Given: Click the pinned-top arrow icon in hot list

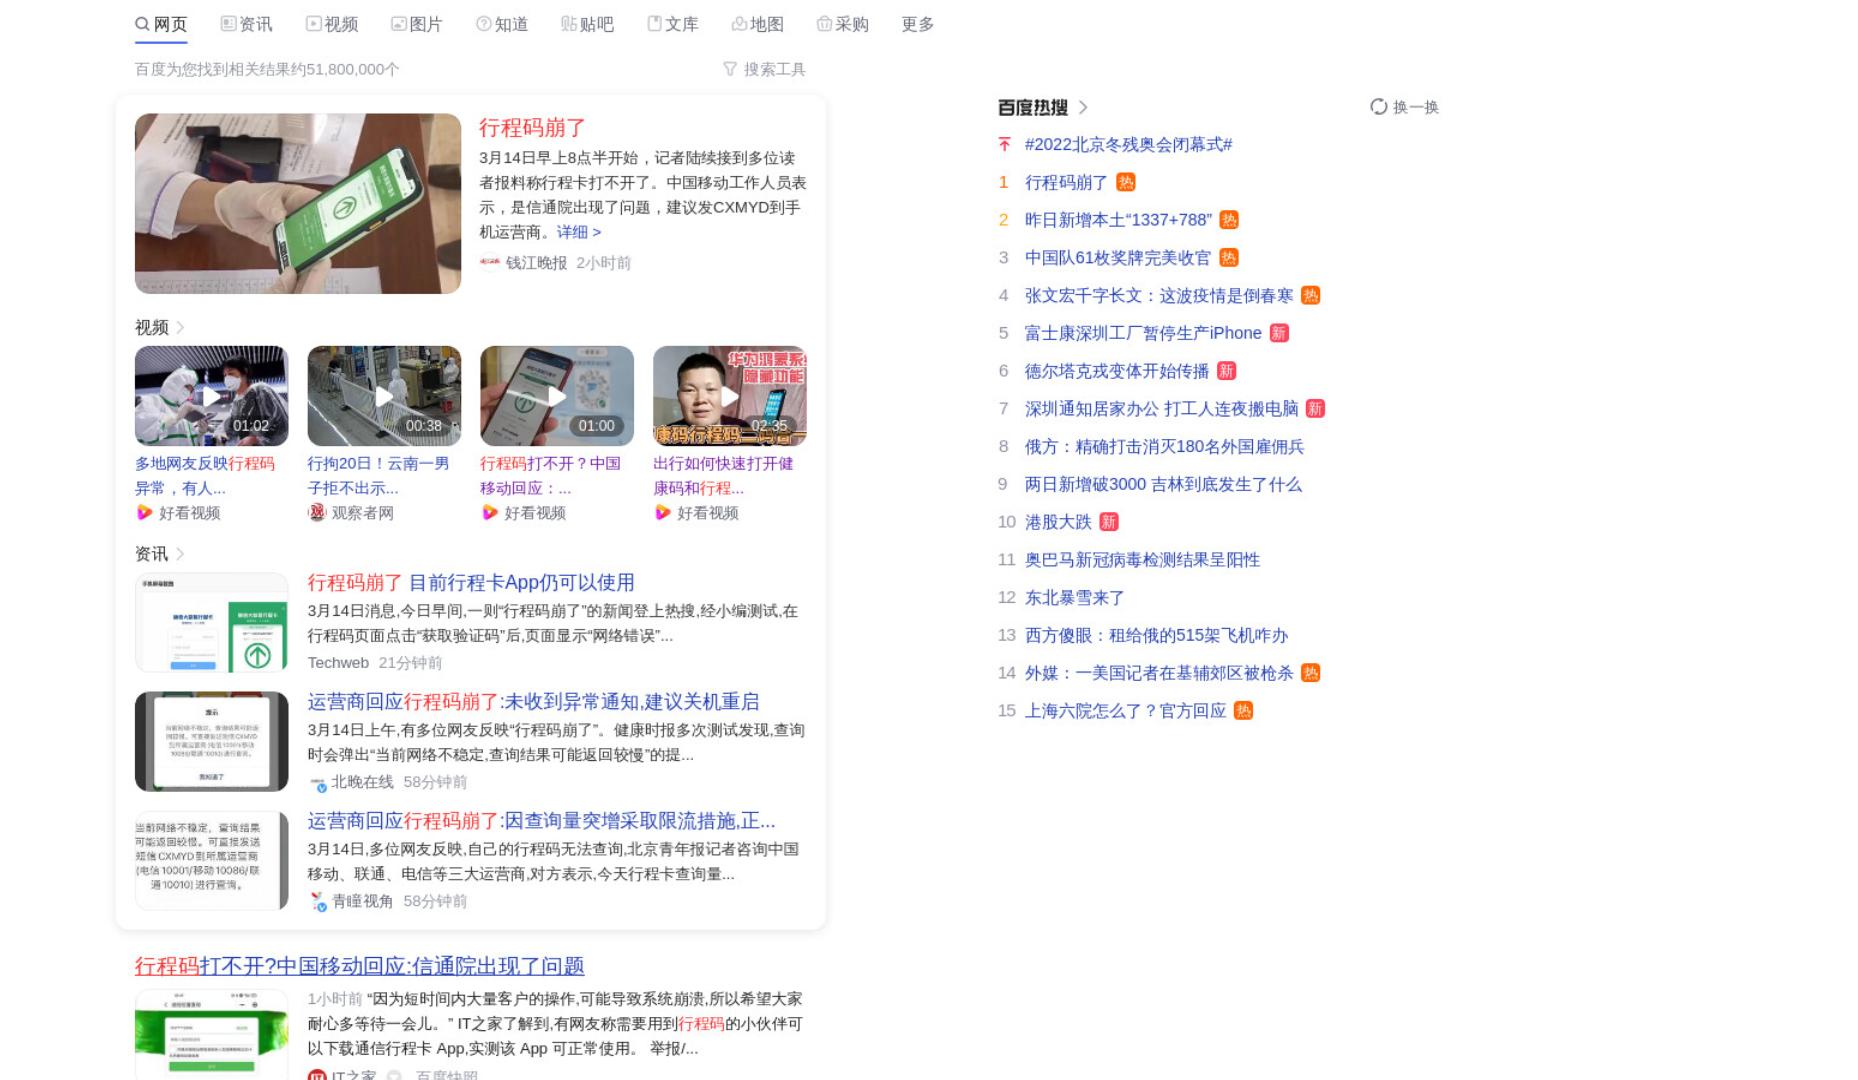Looking at the screenshot, I should 1004,145.
